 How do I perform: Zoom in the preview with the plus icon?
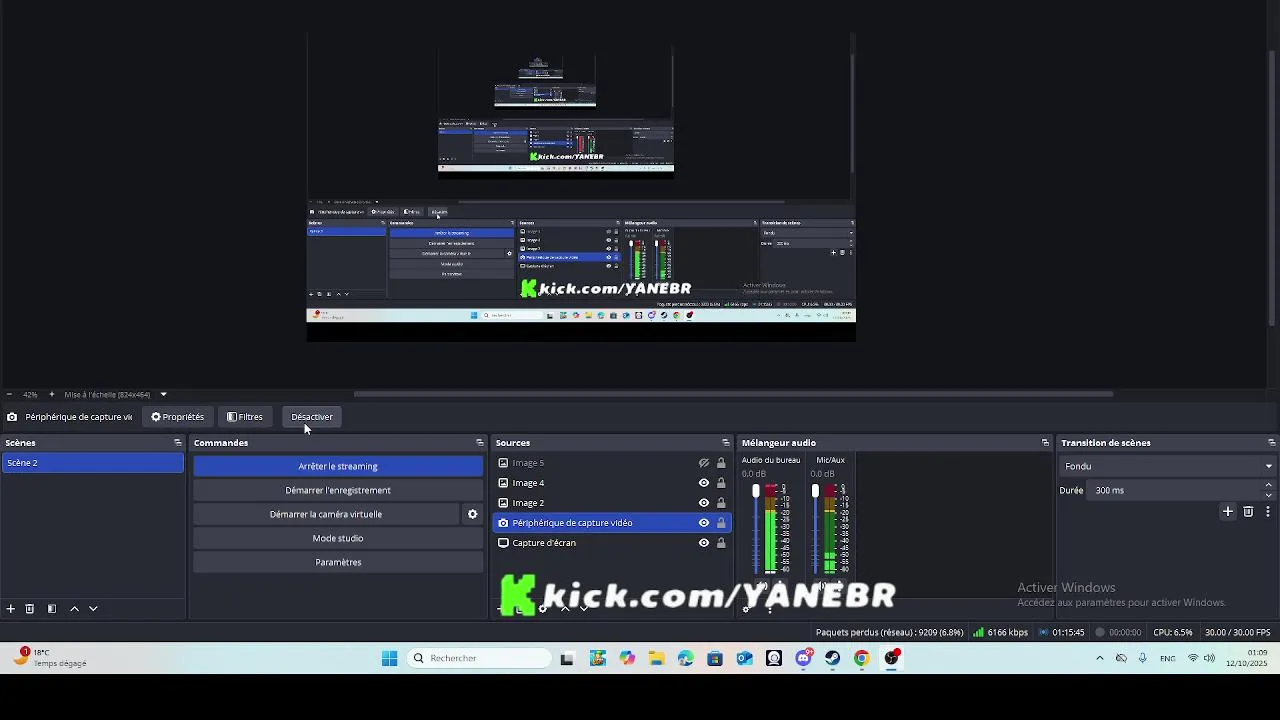pos(52,394)
